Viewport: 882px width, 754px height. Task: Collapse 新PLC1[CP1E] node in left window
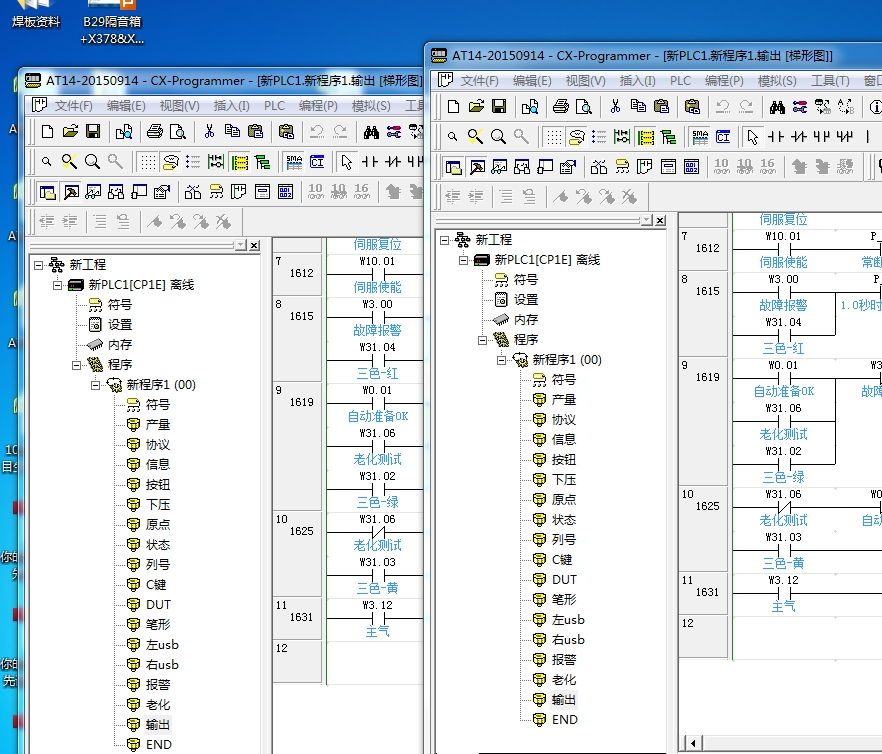(x=57, y=285)
